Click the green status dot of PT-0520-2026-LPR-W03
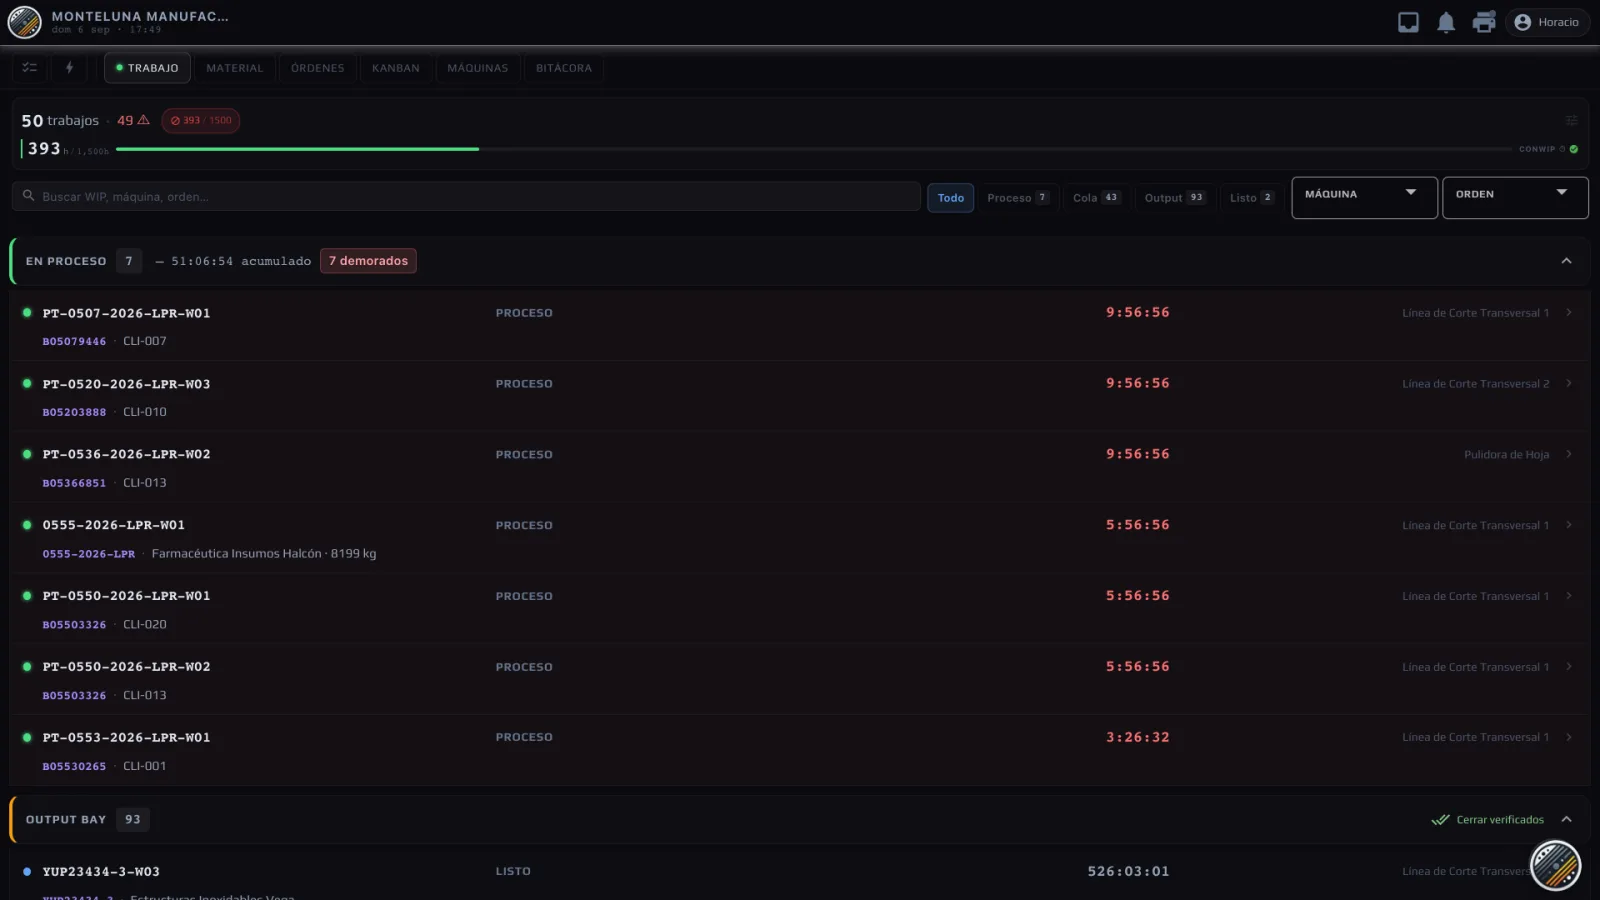1600x900 pixels. (27, 383)
